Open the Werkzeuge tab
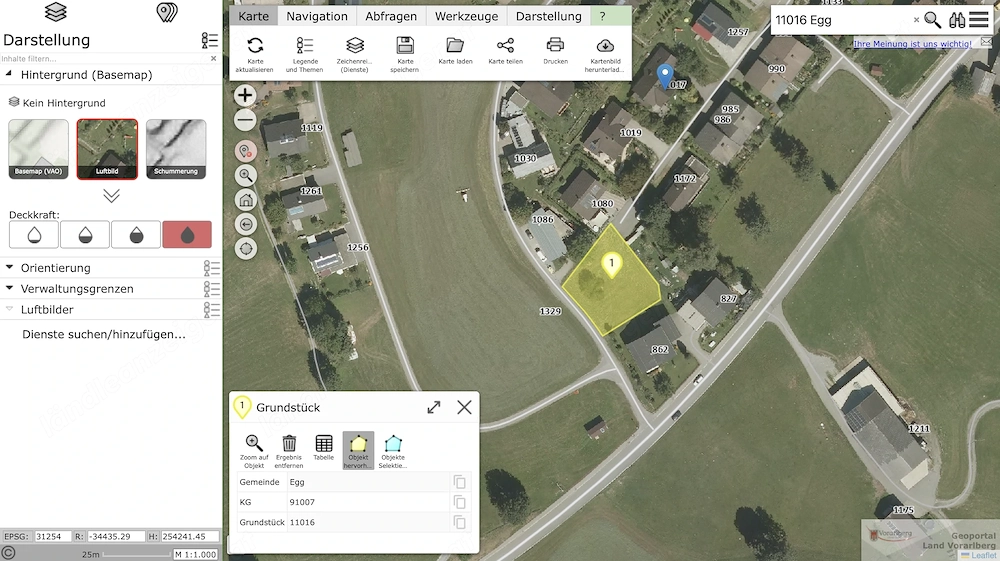This screenshot has width=1000, height=561. pyautogui.click(x=466, y=17)
